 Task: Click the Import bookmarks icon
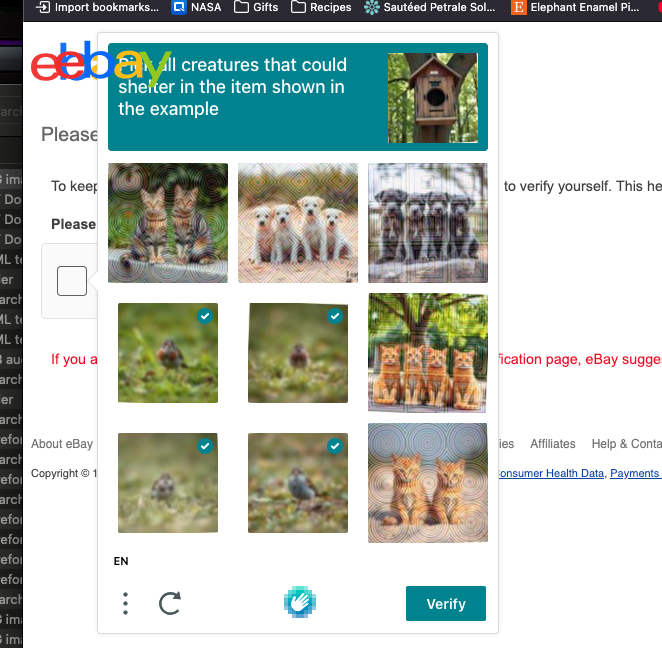click(43, 7)
